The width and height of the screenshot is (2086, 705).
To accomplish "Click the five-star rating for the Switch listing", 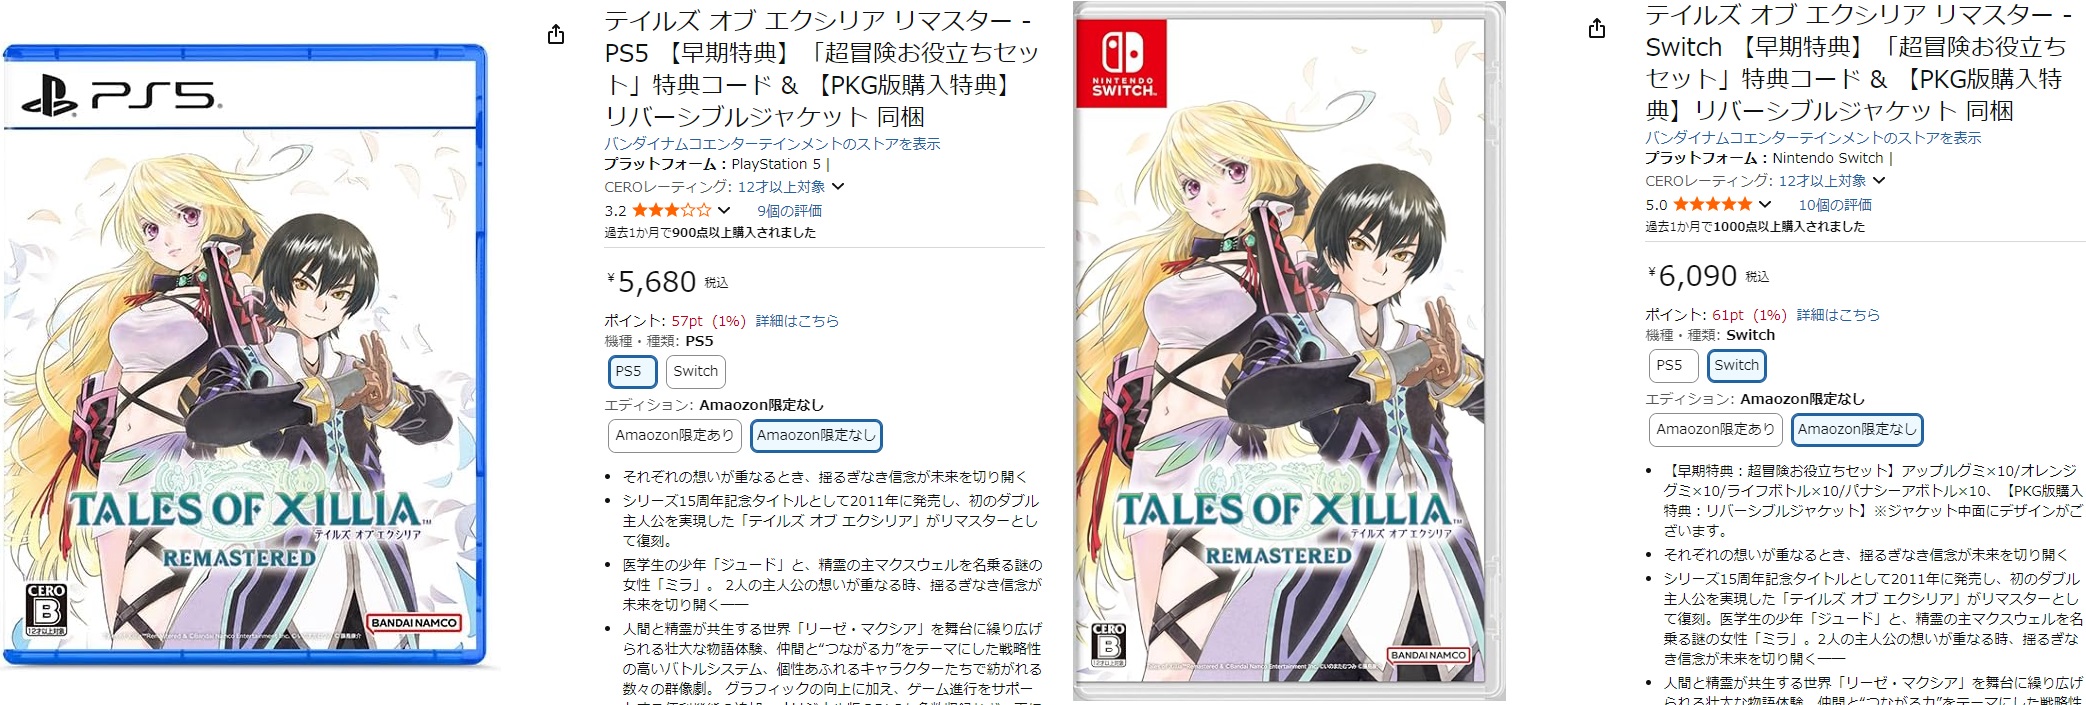I will point(1712,205).
